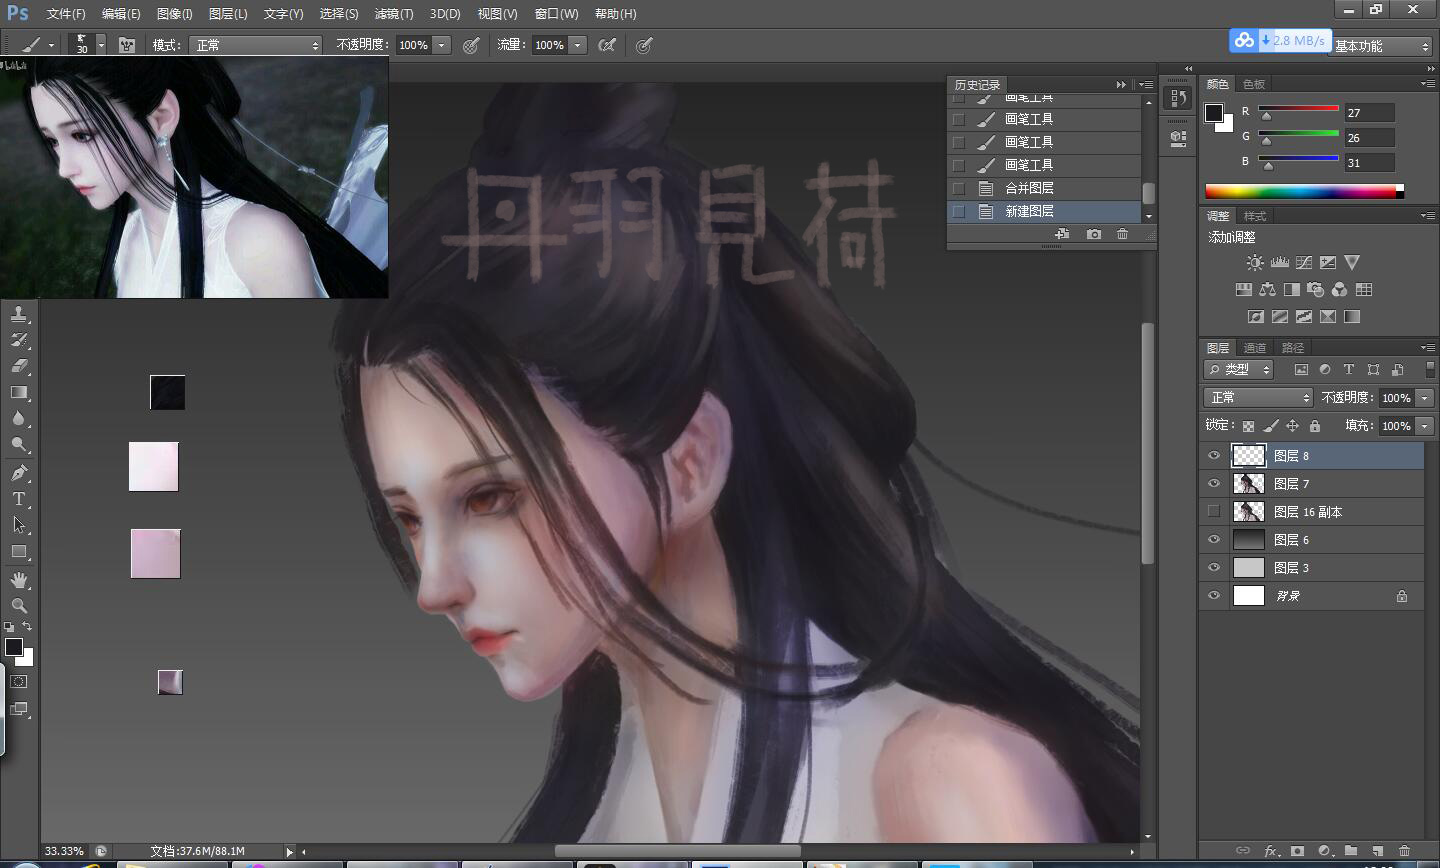This screenshot has height=868, width=1440.
Task: Switch to the 通道 tab
Action: 1255,348
